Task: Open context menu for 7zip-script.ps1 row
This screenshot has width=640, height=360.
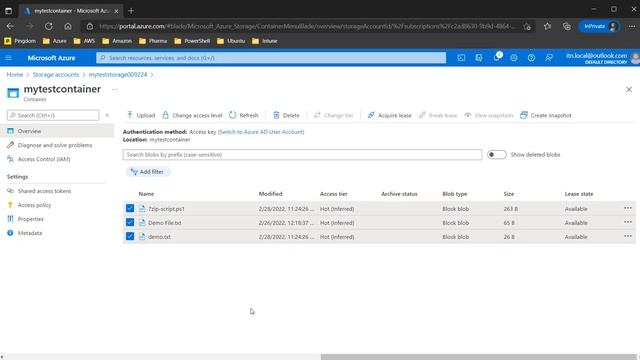Action: [x=627, y=208]
